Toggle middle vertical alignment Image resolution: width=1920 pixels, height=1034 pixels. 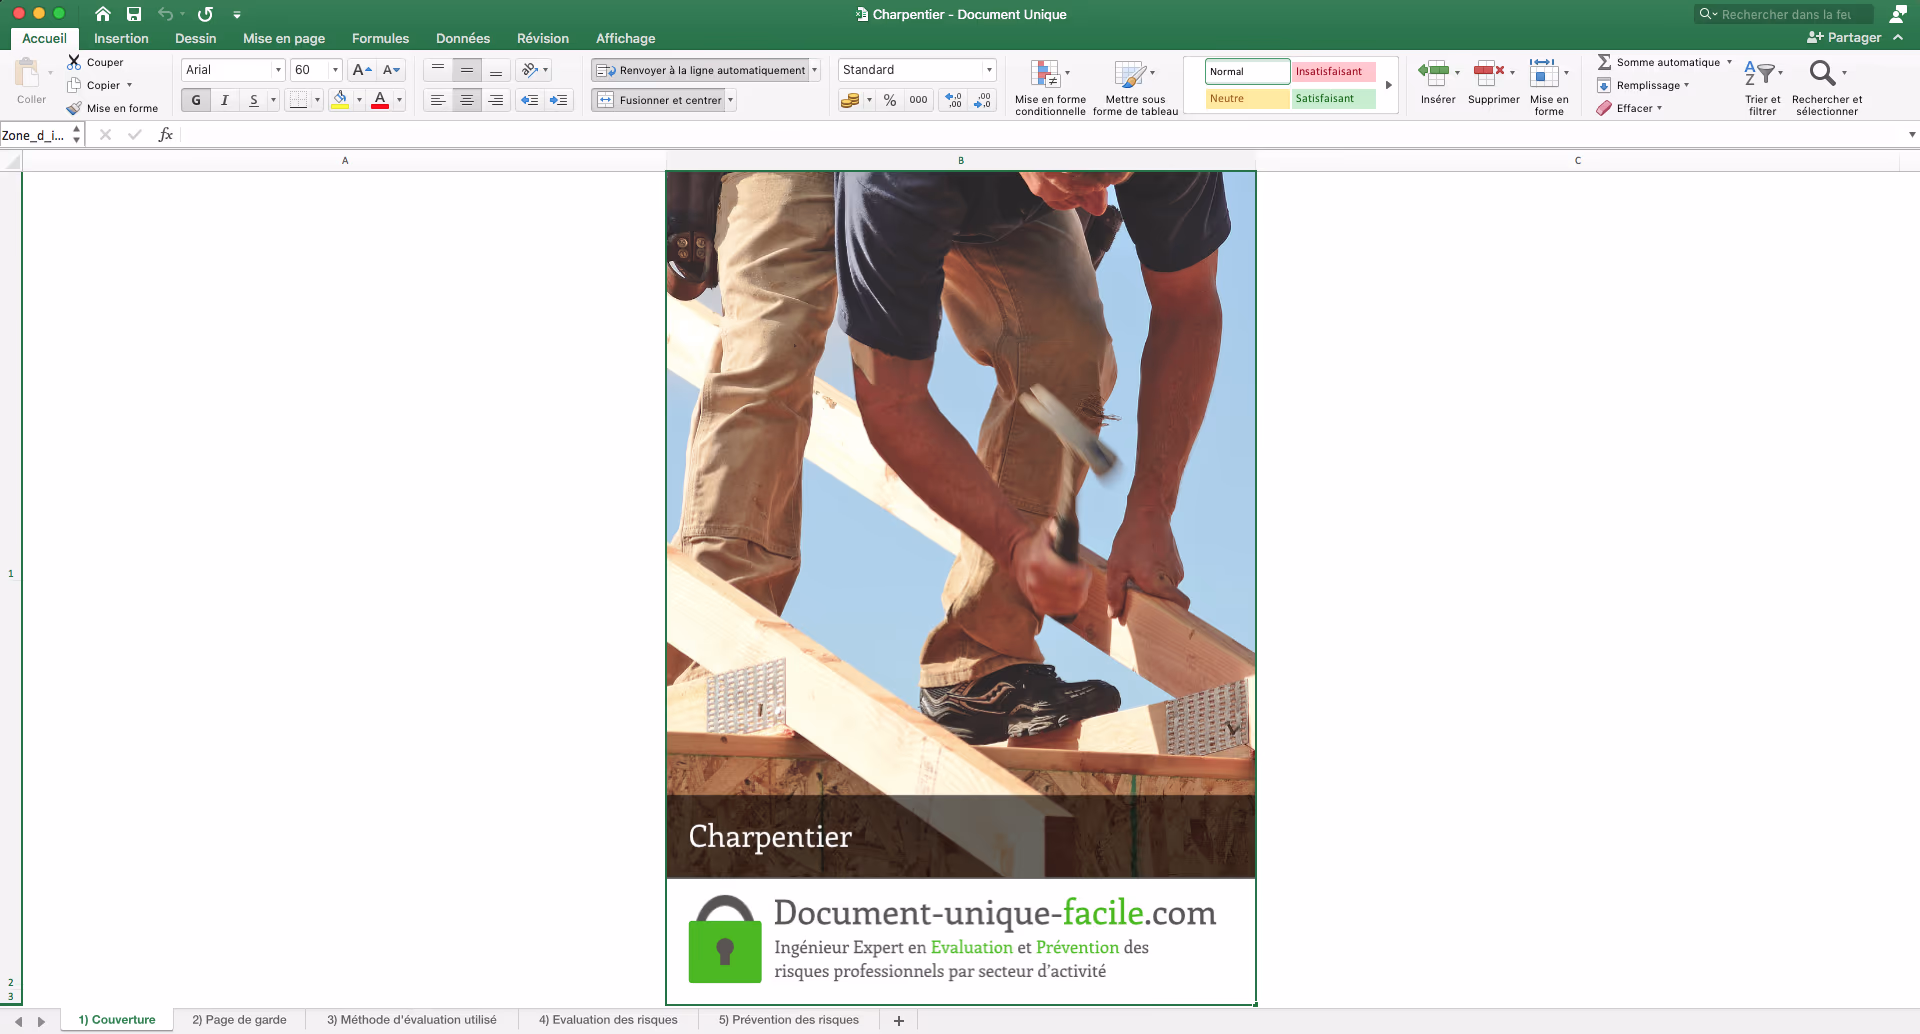pyautogui.click(x=467, y=70)
